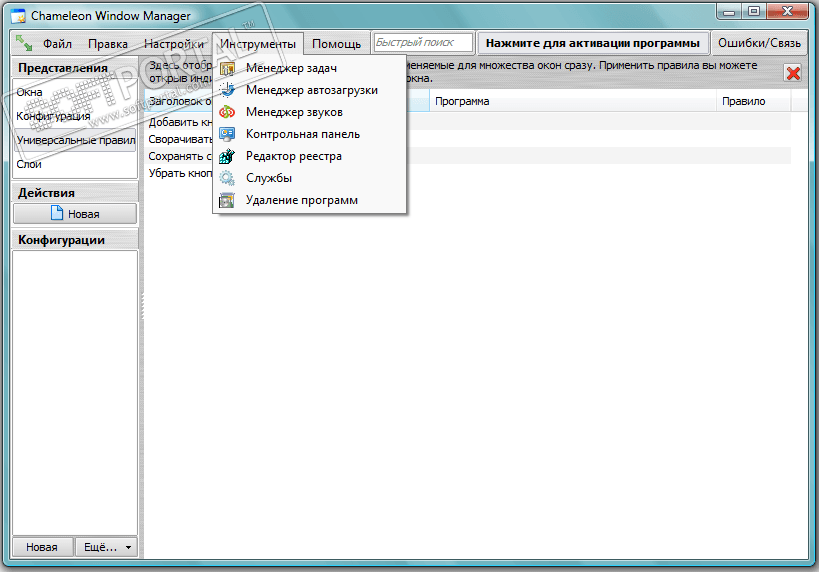This screenshot has width=819, height=572.
Task: Minimize the Chameleon Window Manager window
Action: (x=729, y=11)
